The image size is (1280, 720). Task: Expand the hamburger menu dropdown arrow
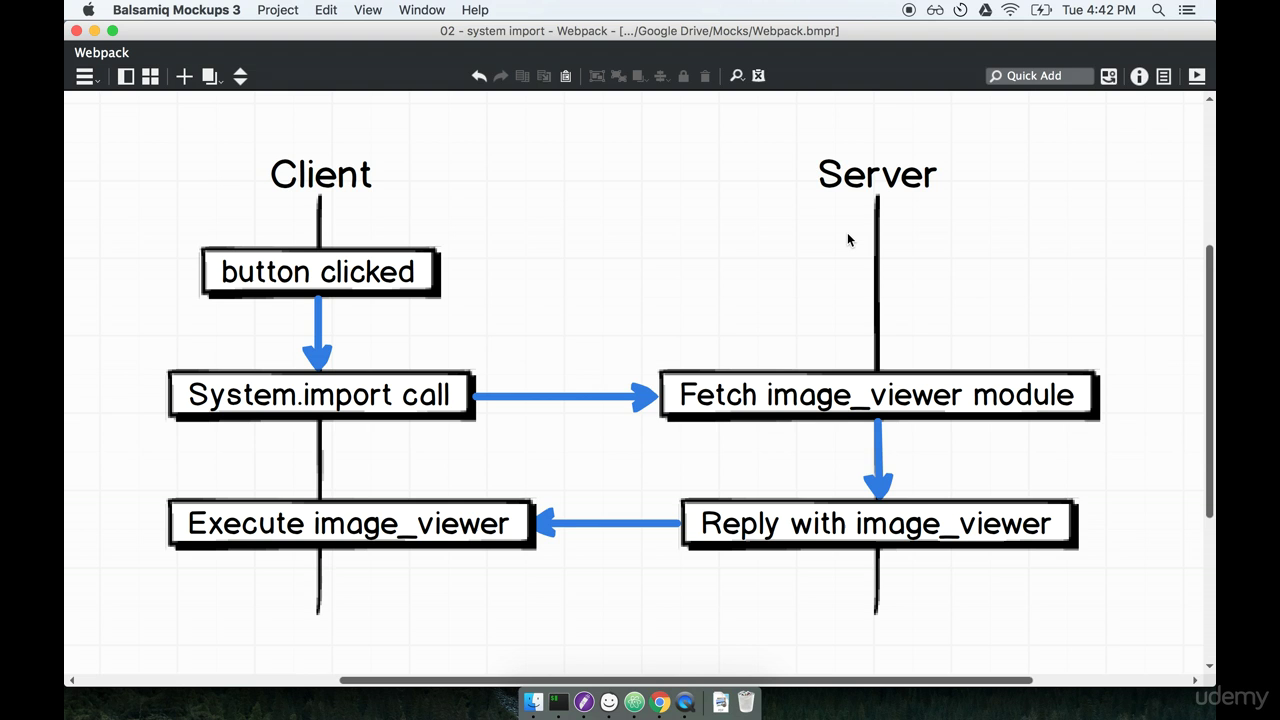tap(99, 84)
